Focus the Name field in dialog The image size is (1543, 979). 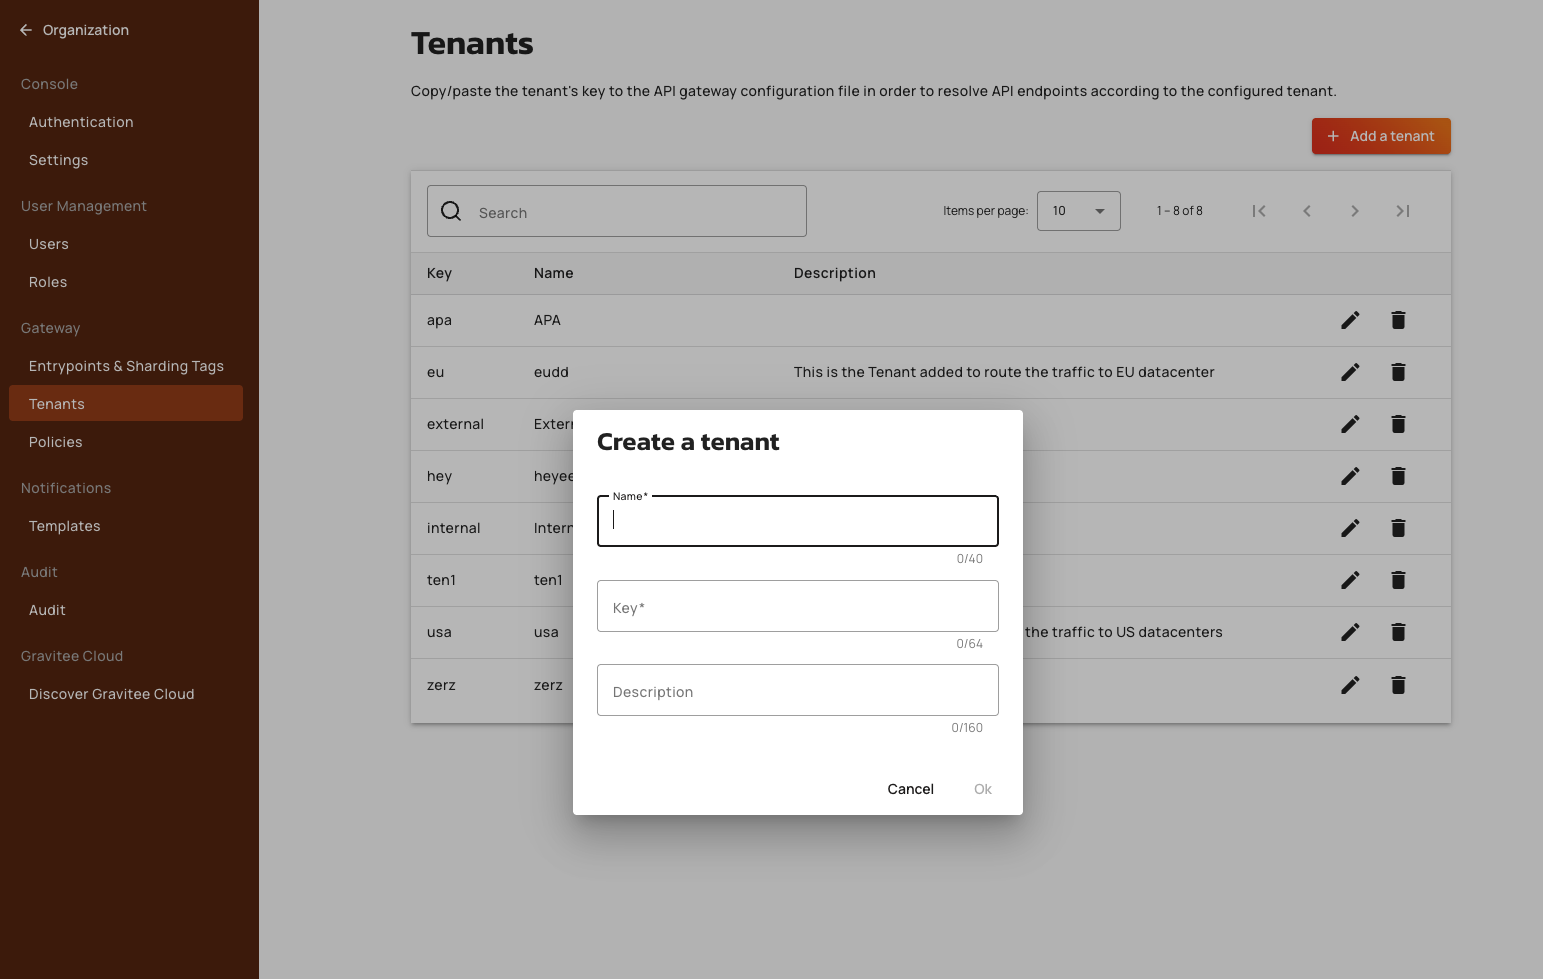pyautogui.click(x=797, y=521)
